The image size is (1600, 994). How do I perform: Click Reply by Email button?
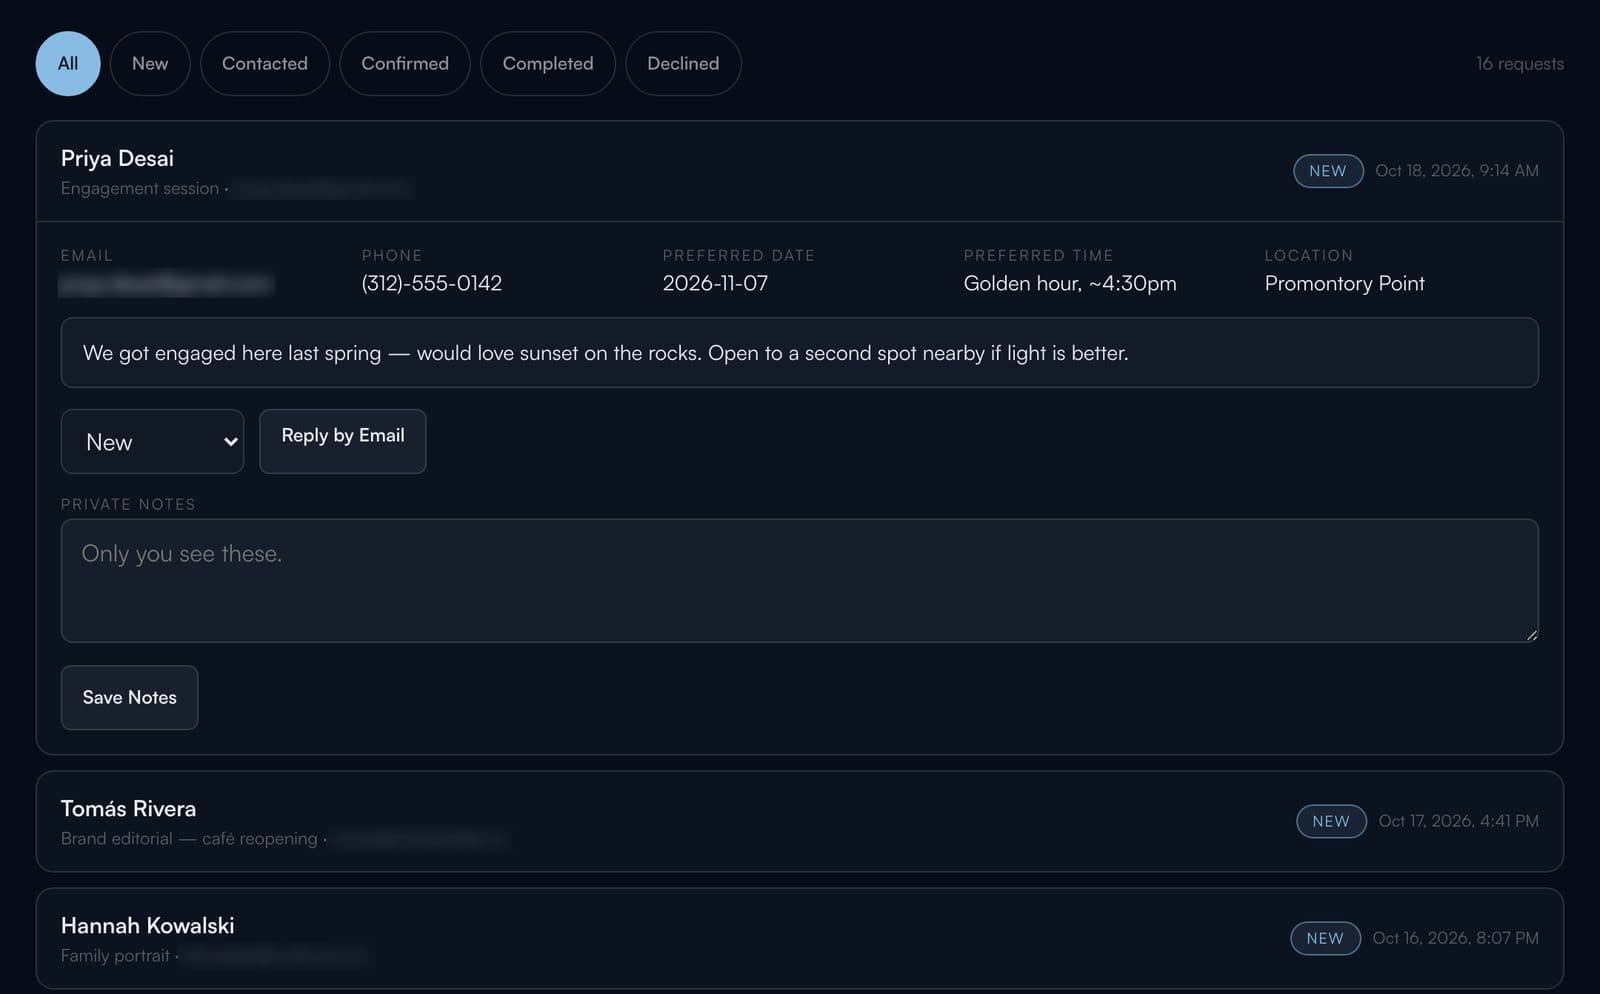tap(343, 441)
